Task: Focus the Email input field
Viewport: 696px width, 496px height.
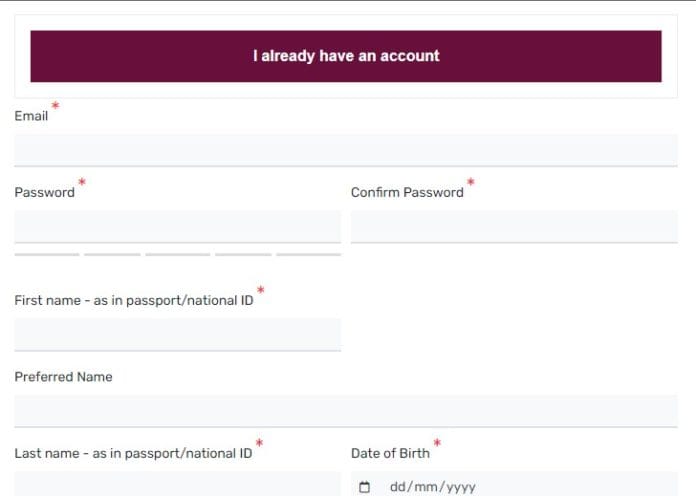Action: point(345,150)
